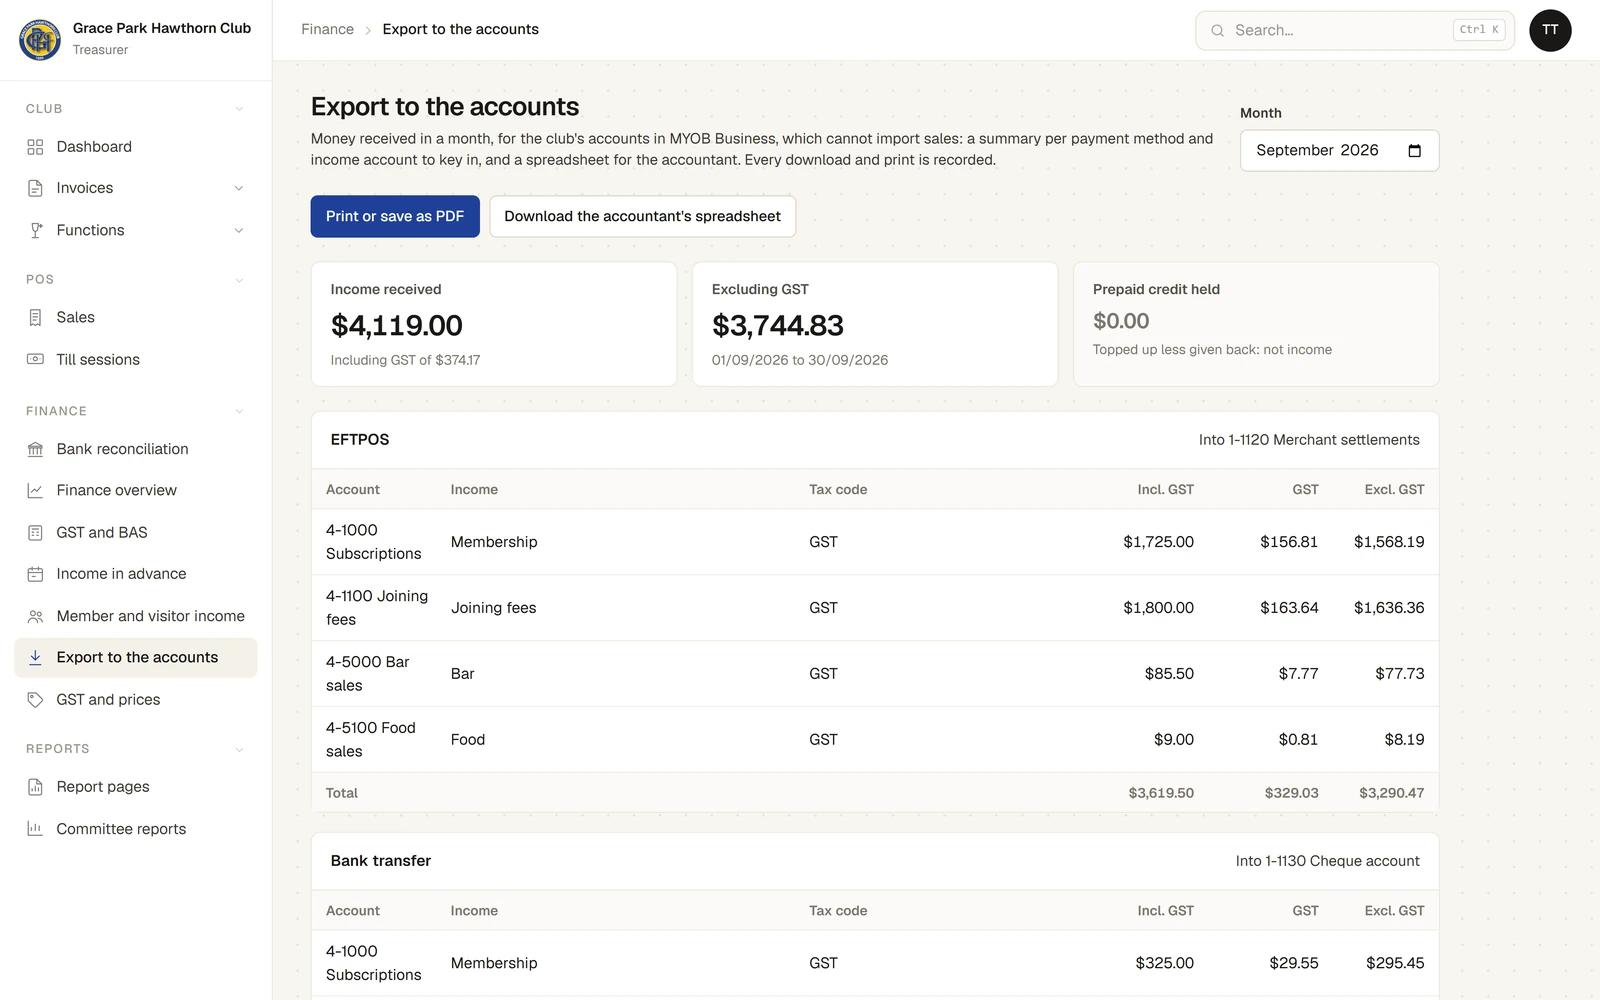This screenshot has width=1600, height=1000.
Task: Focus the Search field
Action: (1355, 31)
